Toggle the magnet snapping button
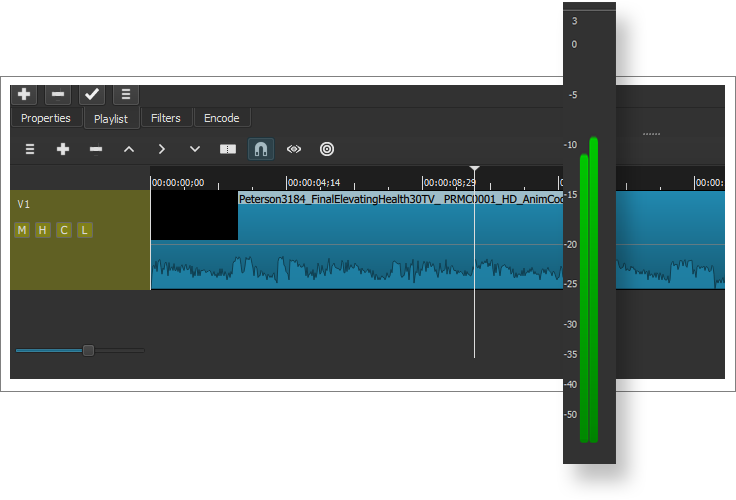The image size is (736, 500). 261,149
